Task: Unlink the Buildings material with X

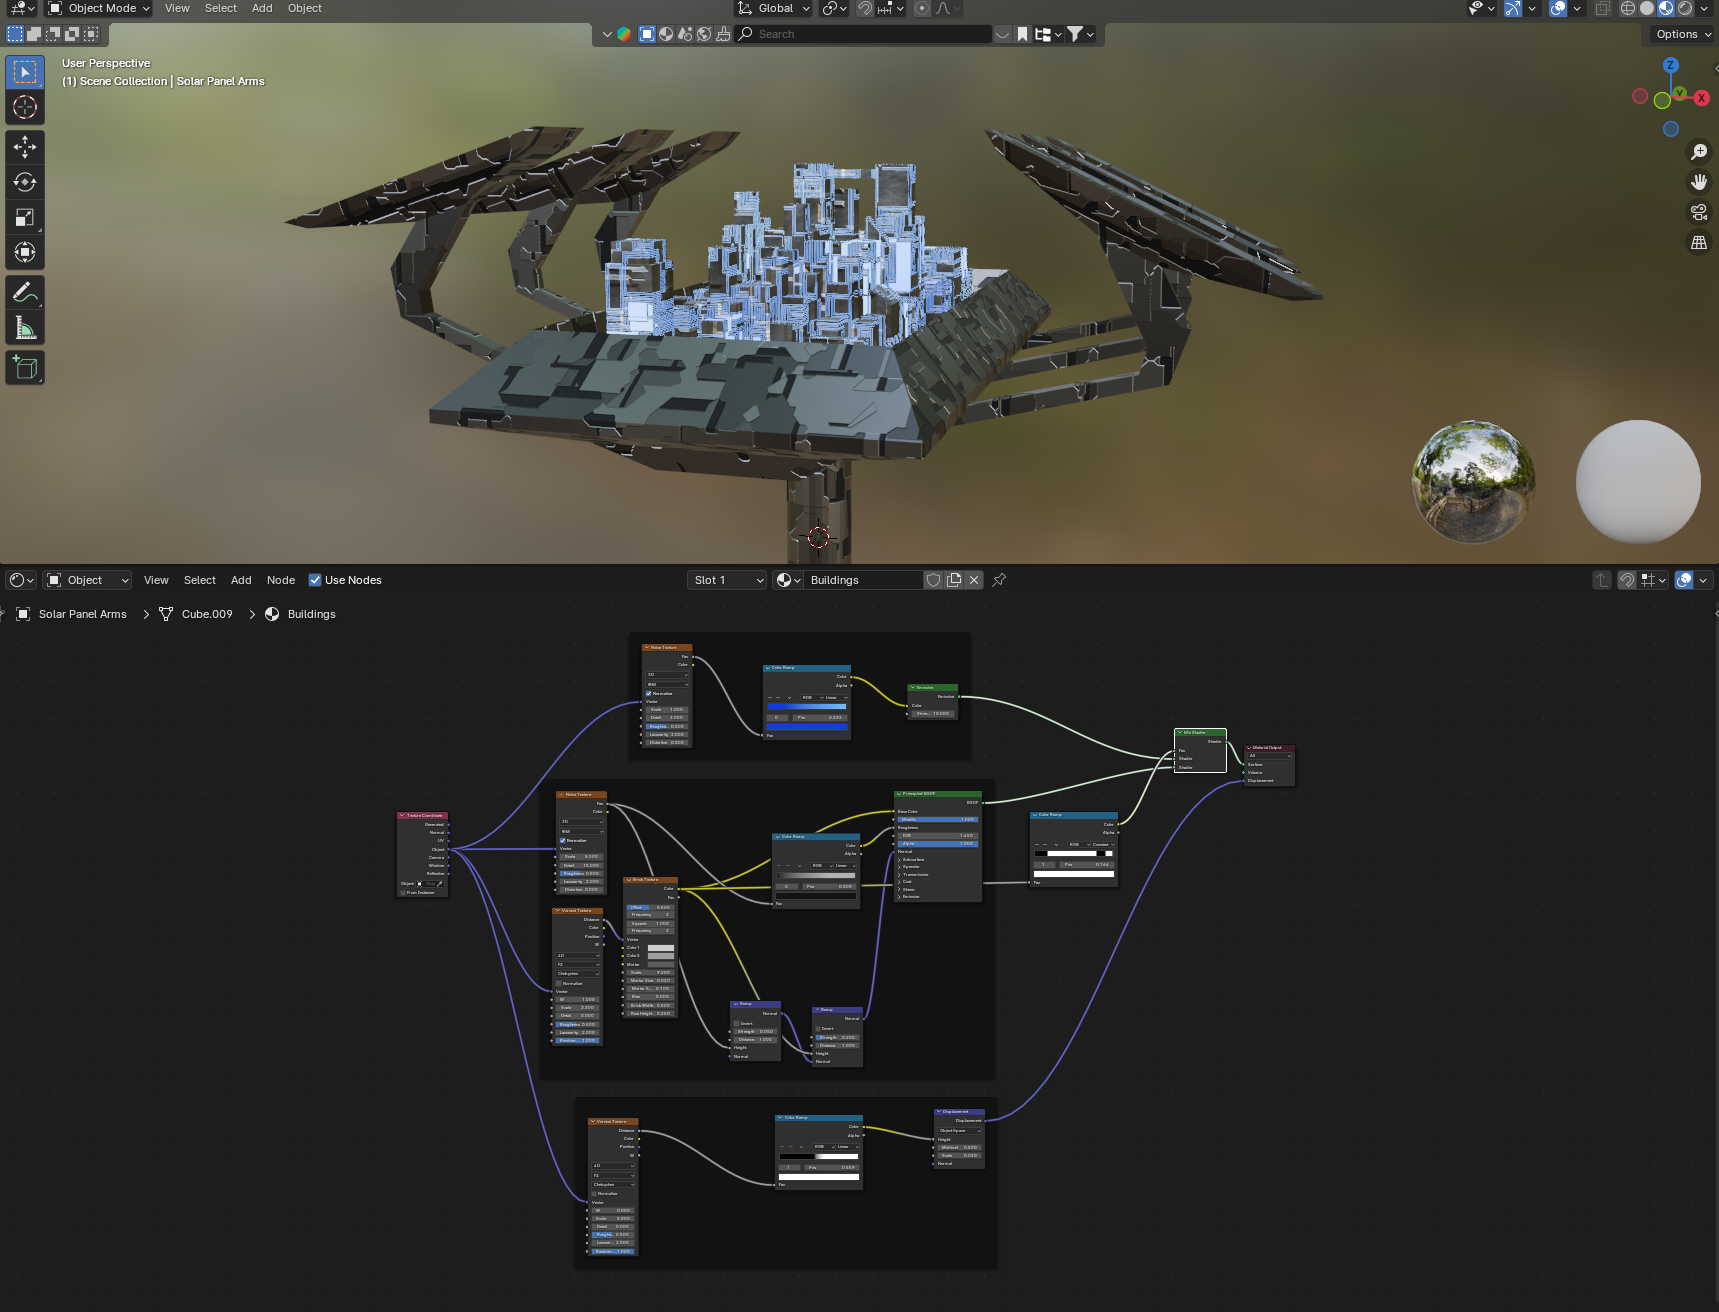Action: [x=974, y=580]
